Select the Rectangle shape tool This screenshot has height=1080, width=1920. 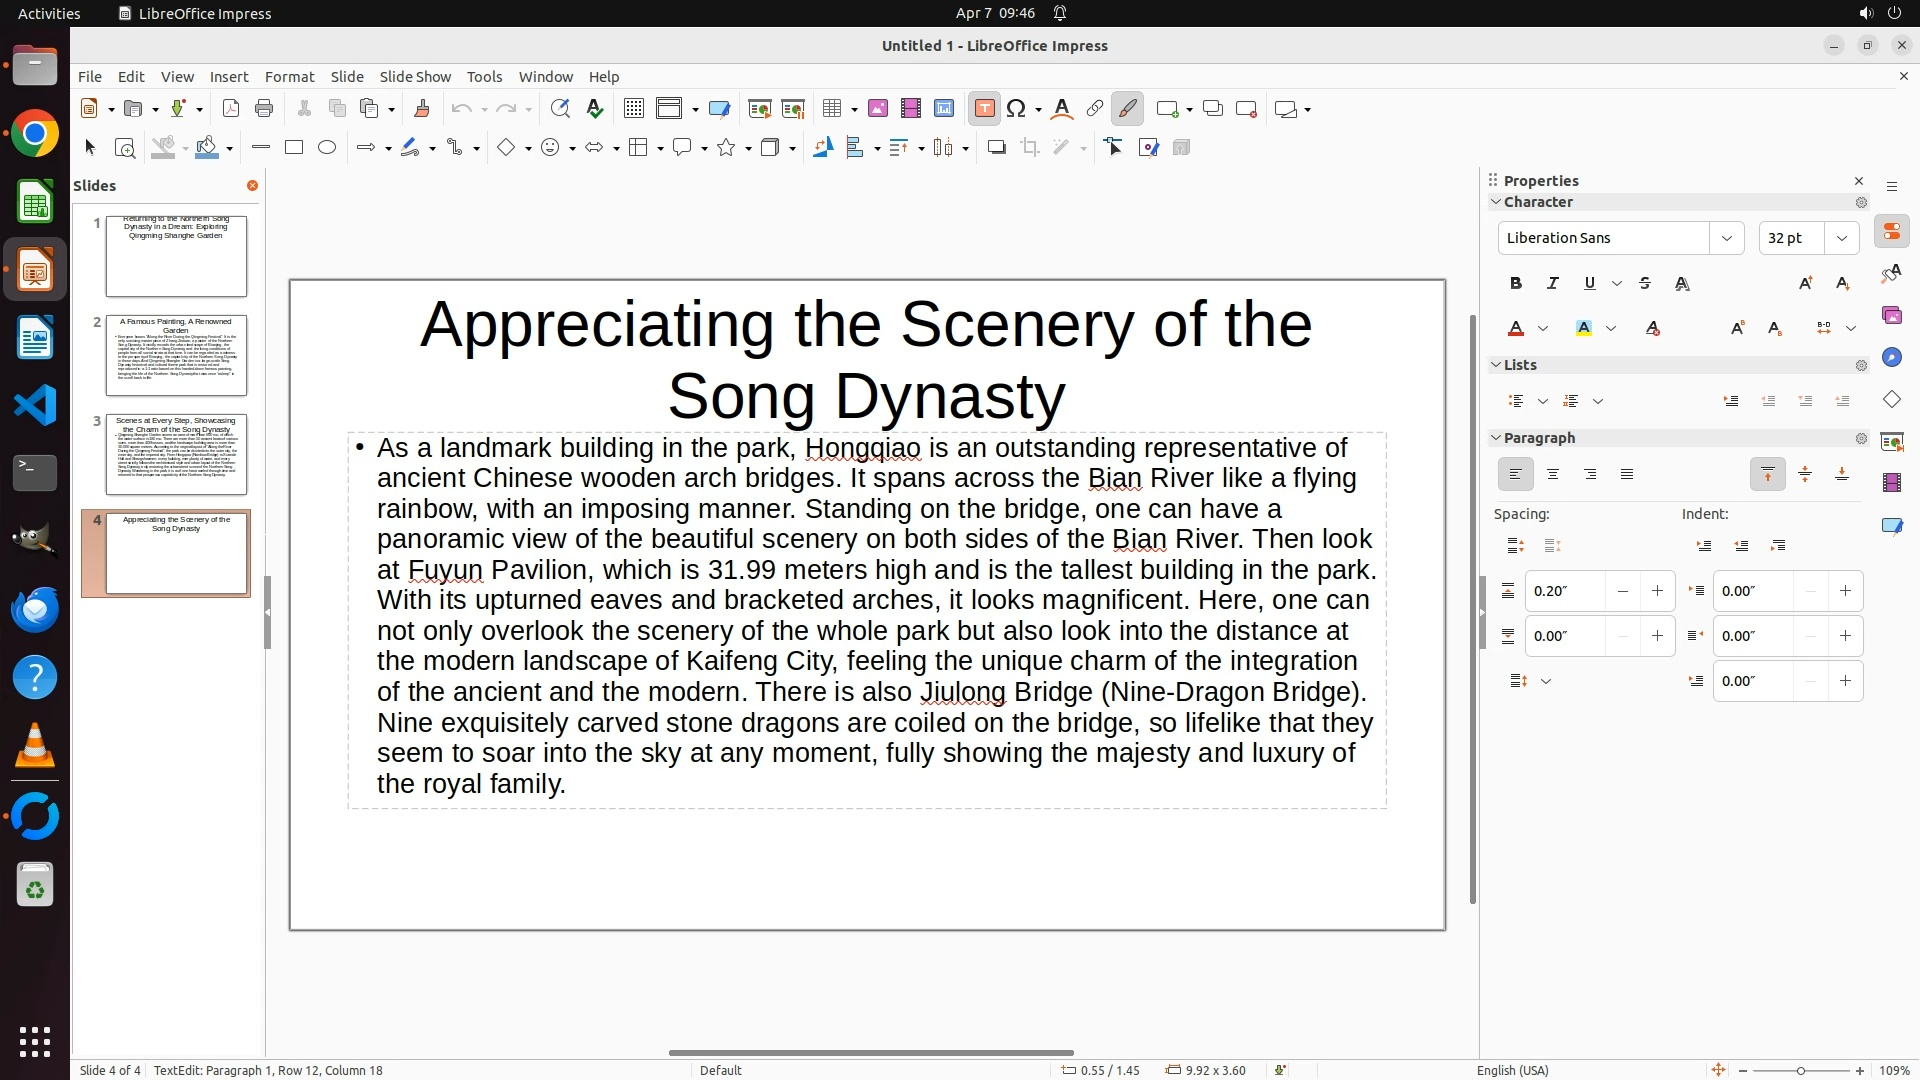pos(294,148)
